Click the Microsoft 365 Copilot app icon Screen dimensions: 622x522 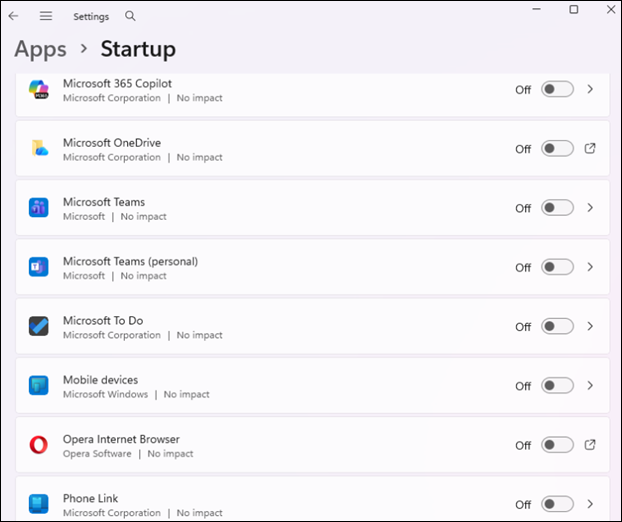pos(38,89)
